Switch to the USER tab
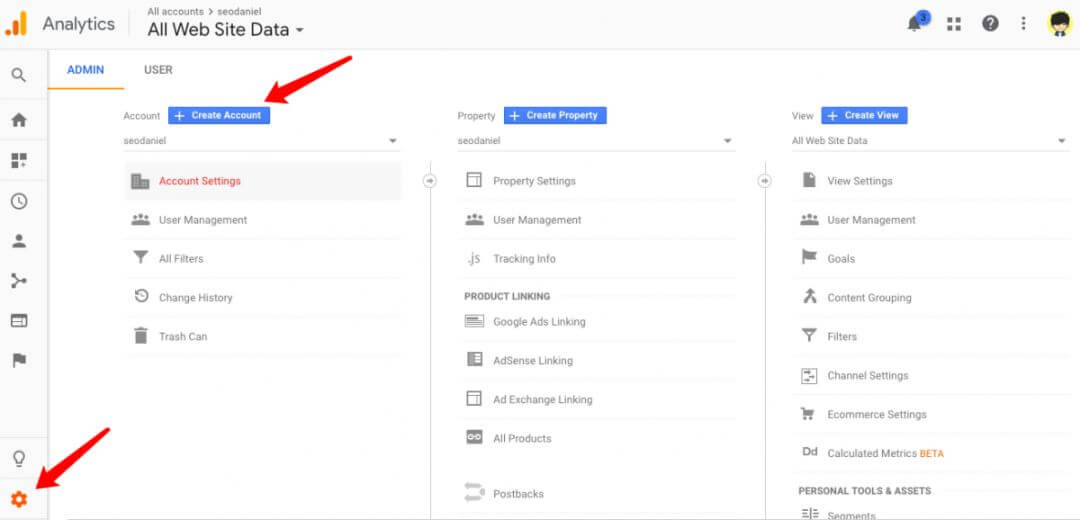 point(158,70)
